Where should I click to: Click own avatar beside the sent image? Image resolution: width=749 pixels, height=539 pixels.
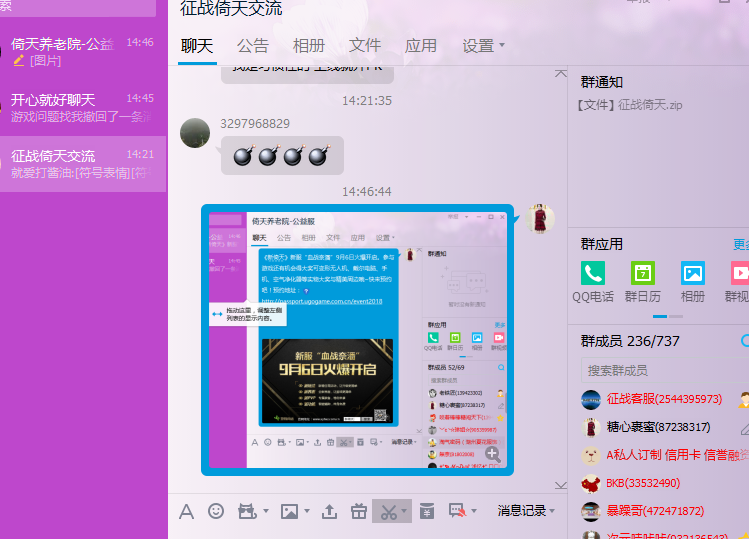[x=540, y=219]
